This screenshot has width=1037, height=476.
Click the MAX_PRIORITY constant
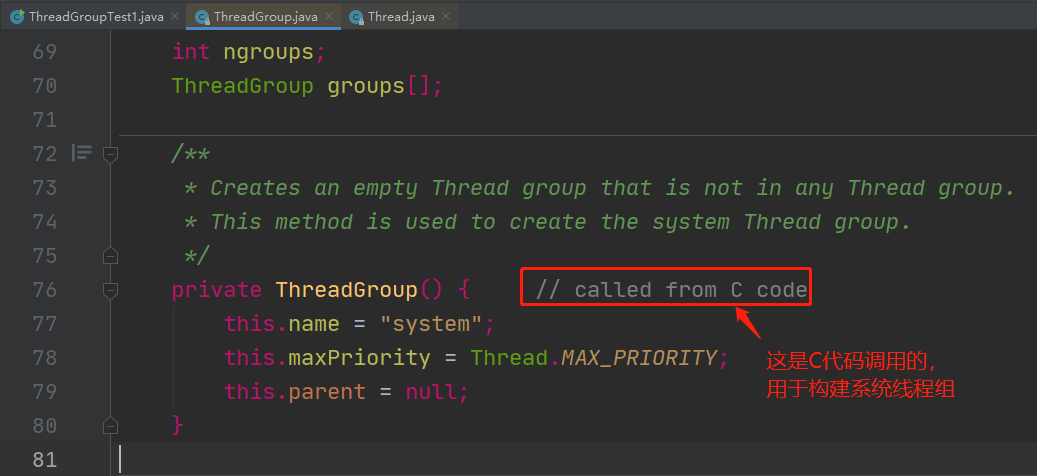638,358
